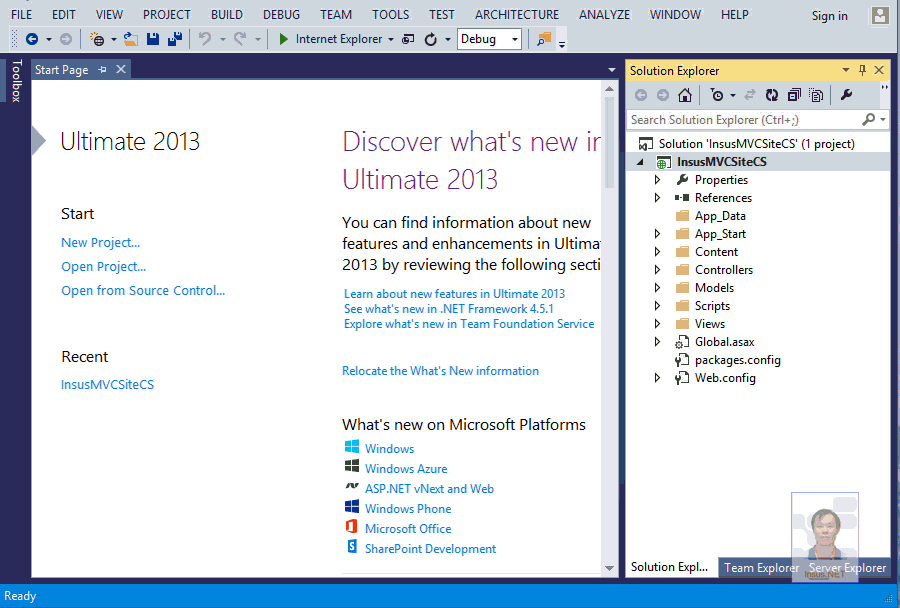Click the Refresh icon in Solution Explorer
Viewport: 900px width, 608px height.
pyautogui.click(x=772, y=95)
